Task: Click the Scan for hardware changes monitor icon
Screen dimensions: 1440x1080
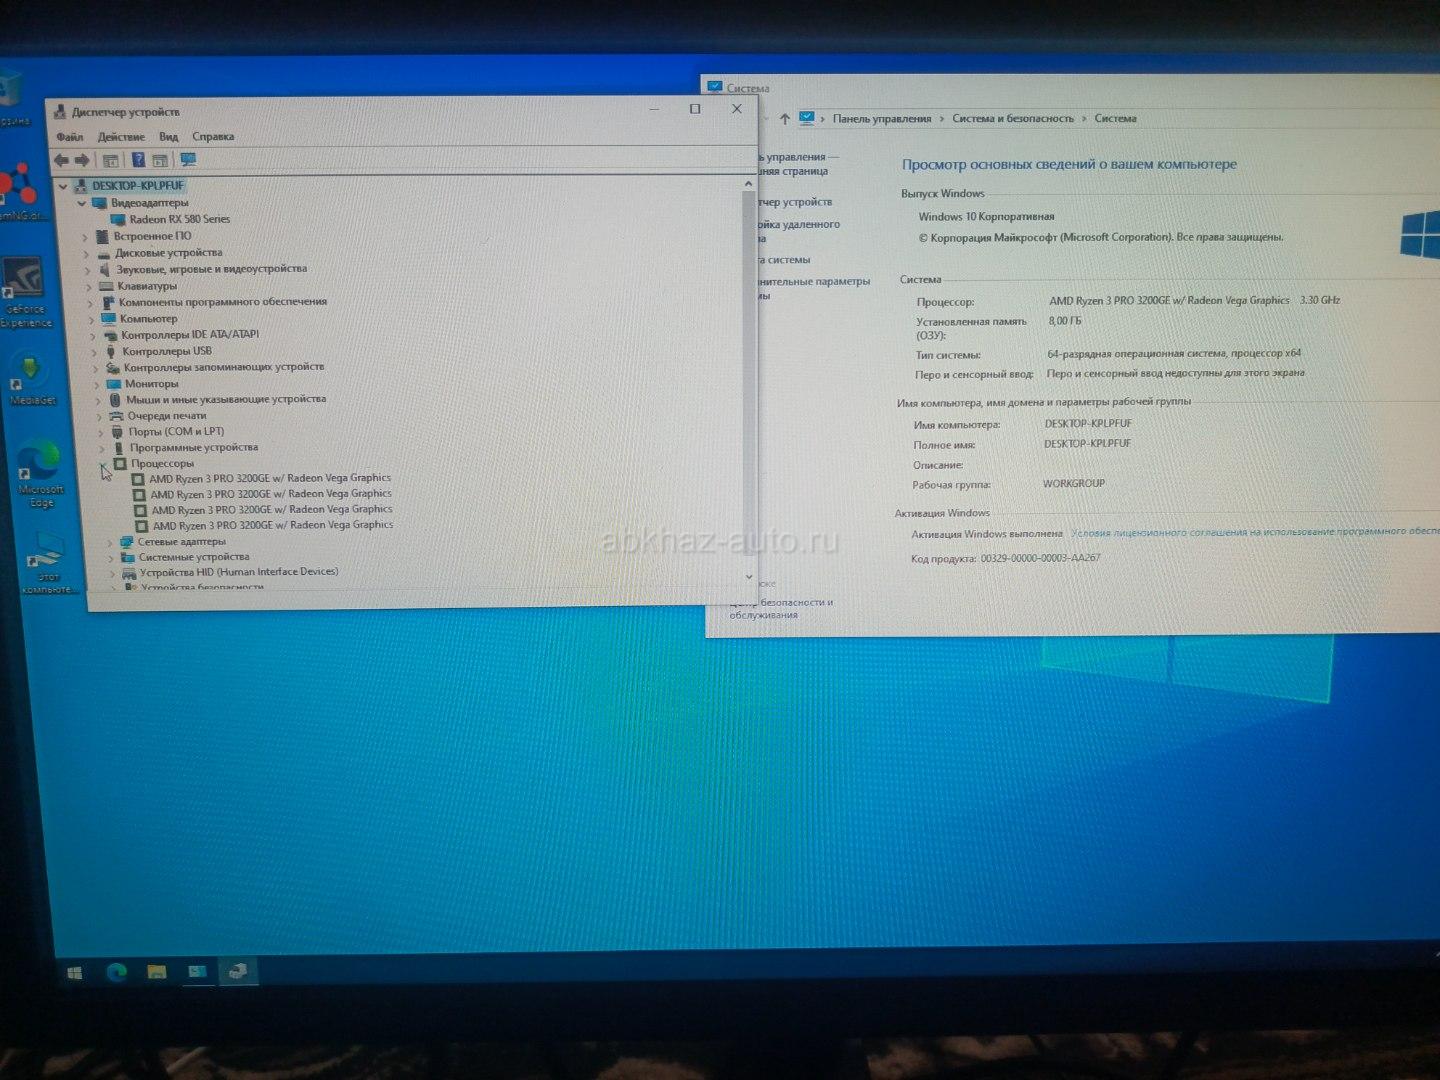Action: pyautogui.click(x=188, y=160)
